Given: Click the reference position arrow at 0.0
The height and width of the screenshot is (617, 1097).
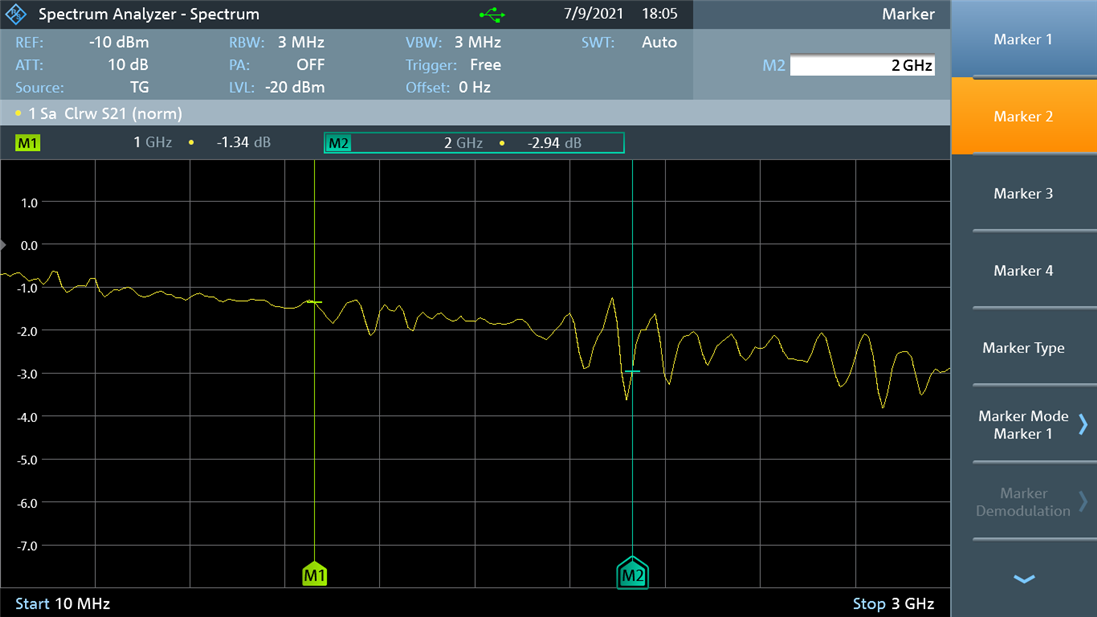Looking at the screenshot, I should (x=3, y=245).
